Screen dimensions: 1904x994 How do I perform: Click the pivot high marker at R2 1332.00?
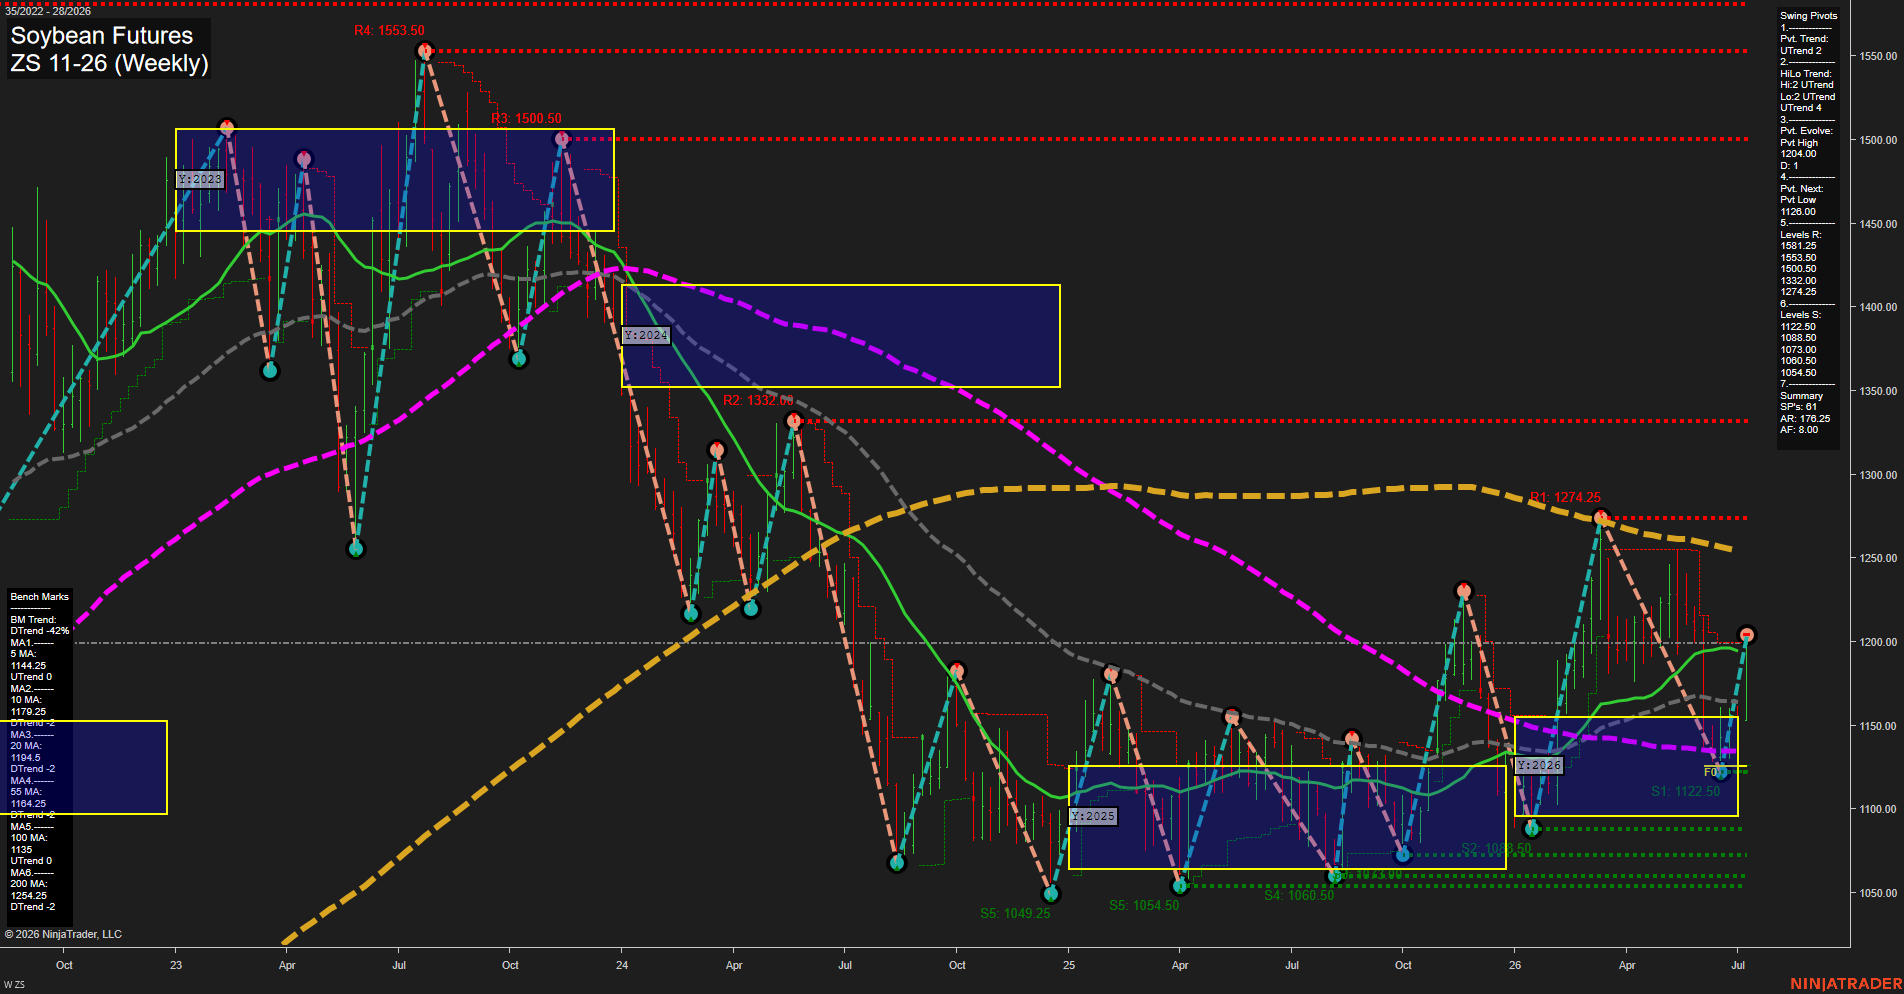coord(794,421)
